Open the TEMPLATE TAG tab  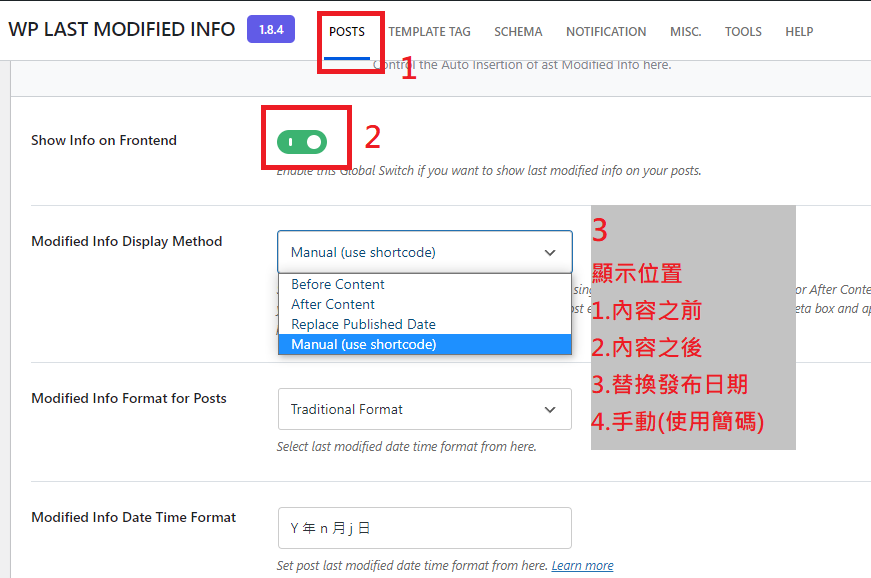[429, 32]
